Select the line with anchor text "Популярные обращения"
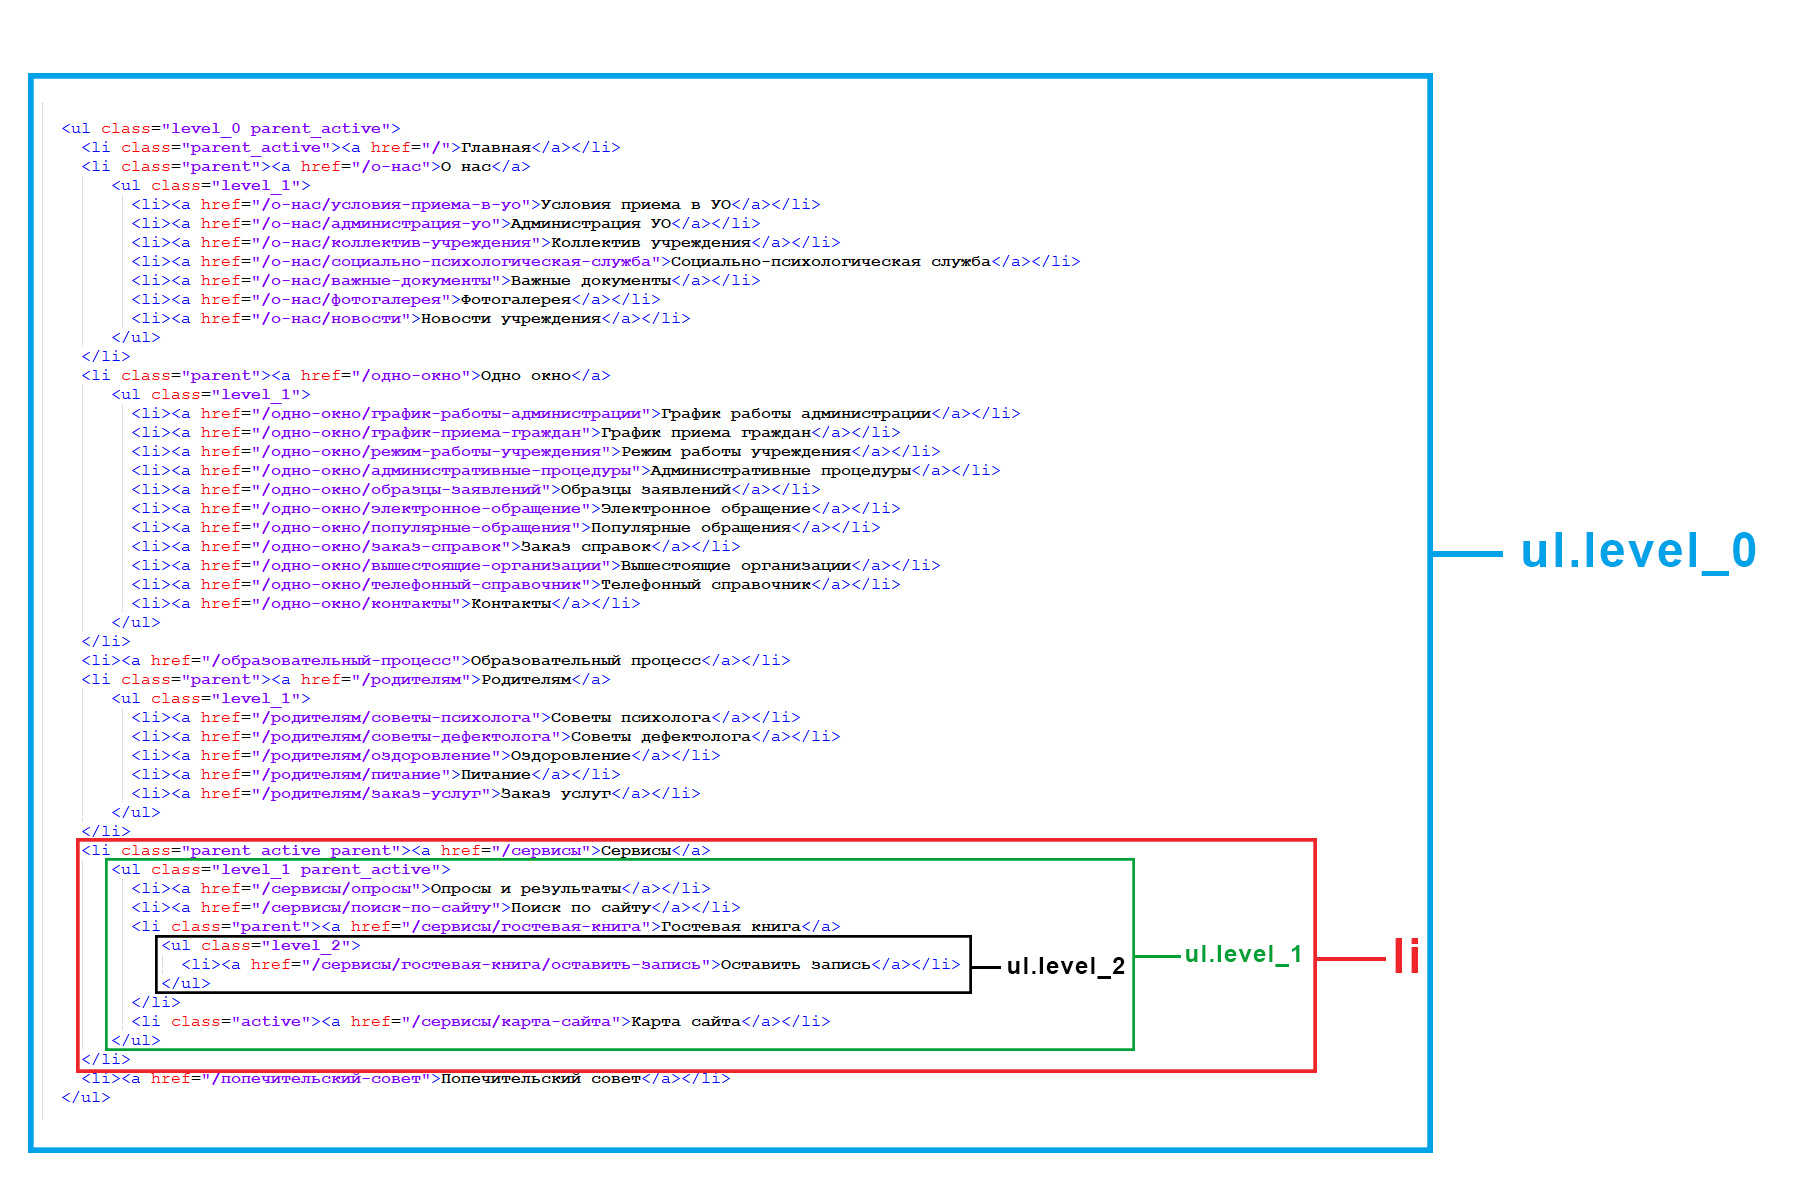This screenshot has height=1184, width=1800. coord(506,528)
